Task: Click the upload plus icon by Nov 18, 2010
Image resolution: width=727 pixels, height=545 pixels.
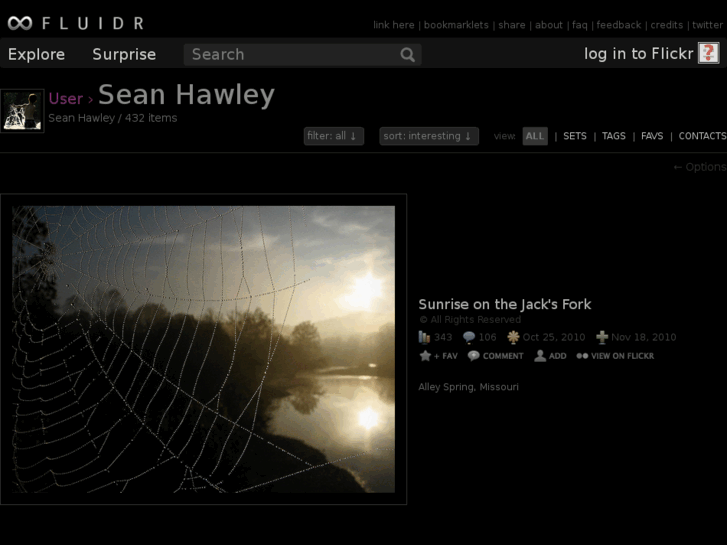Action: 602,337
